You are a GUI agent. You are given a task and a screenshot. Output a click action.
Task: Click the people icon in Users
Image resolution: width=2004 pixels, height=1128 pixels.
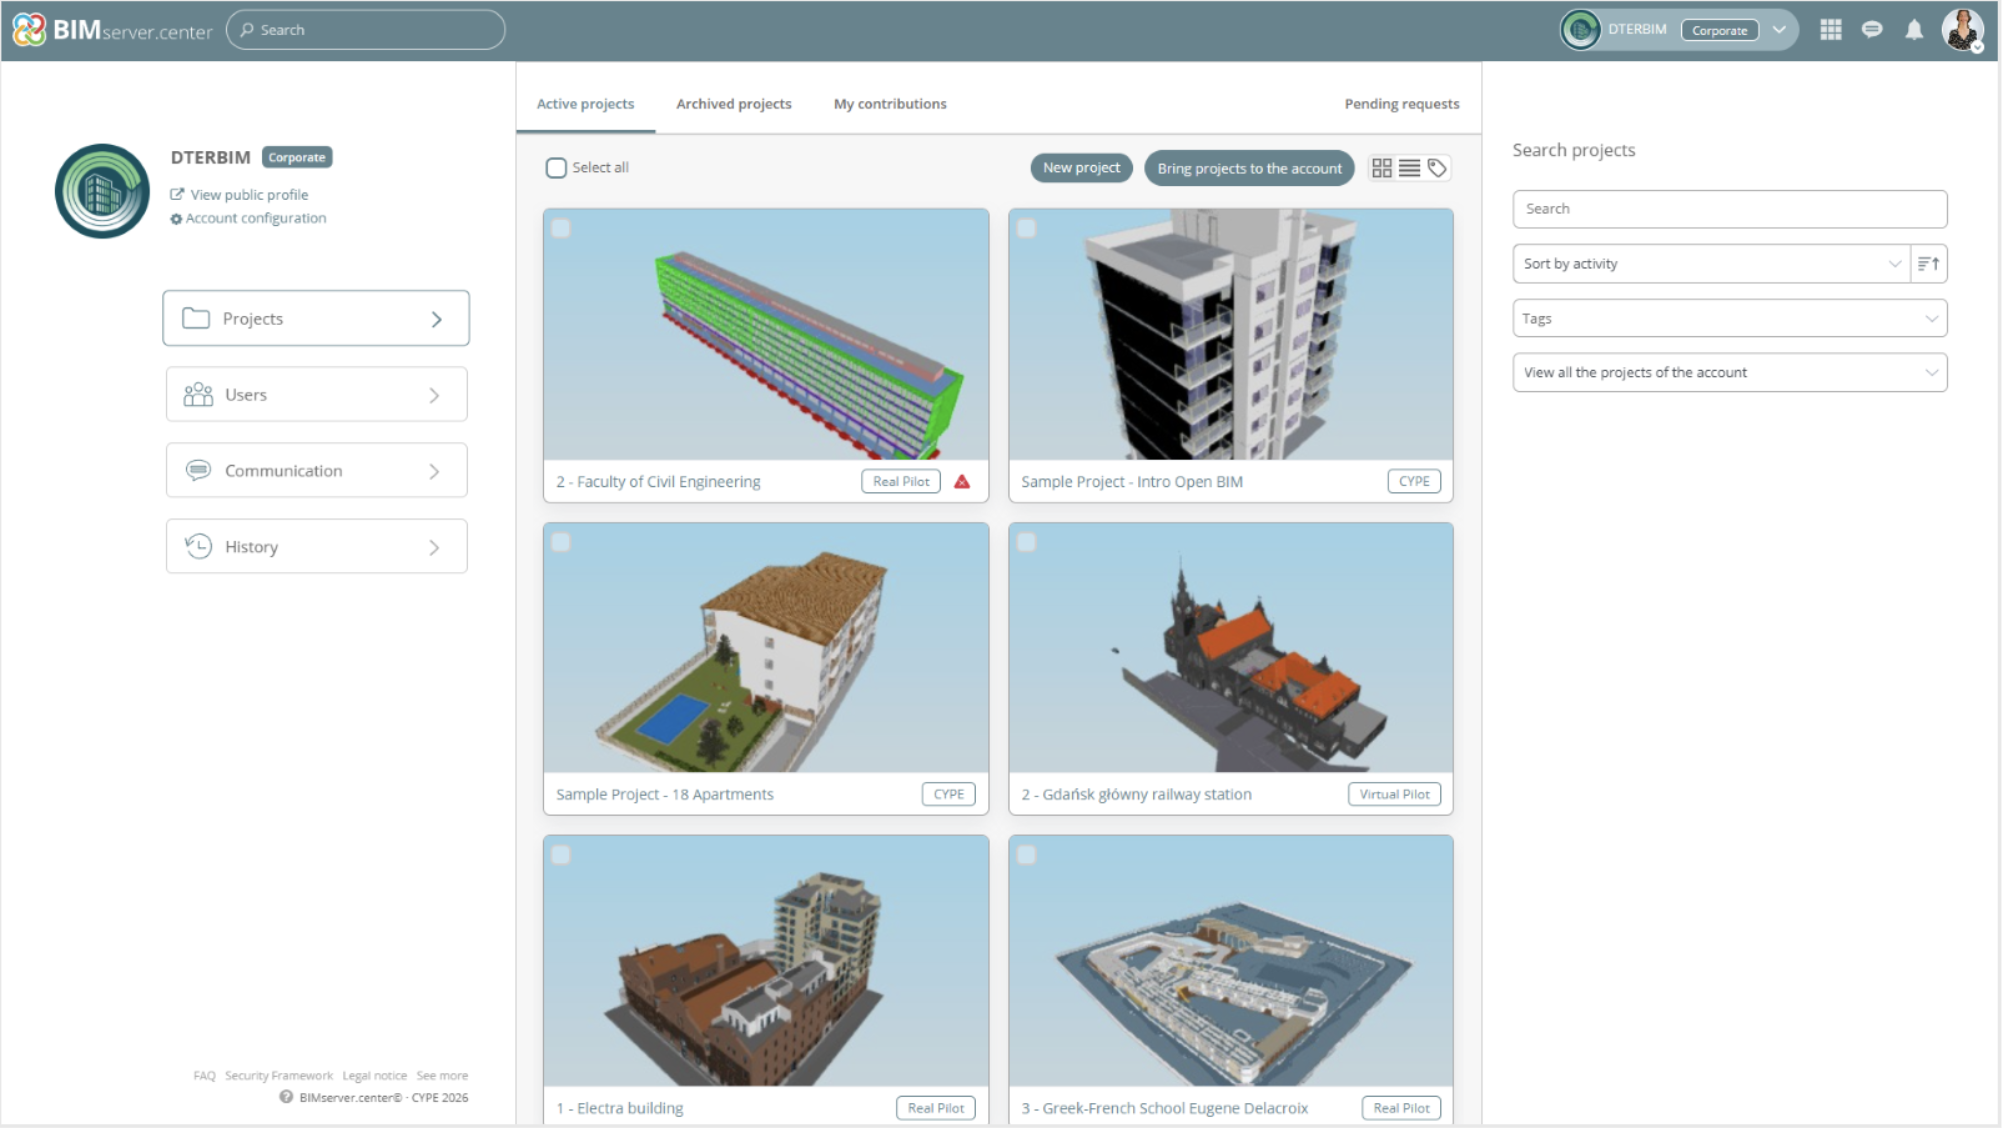(198, 395)
